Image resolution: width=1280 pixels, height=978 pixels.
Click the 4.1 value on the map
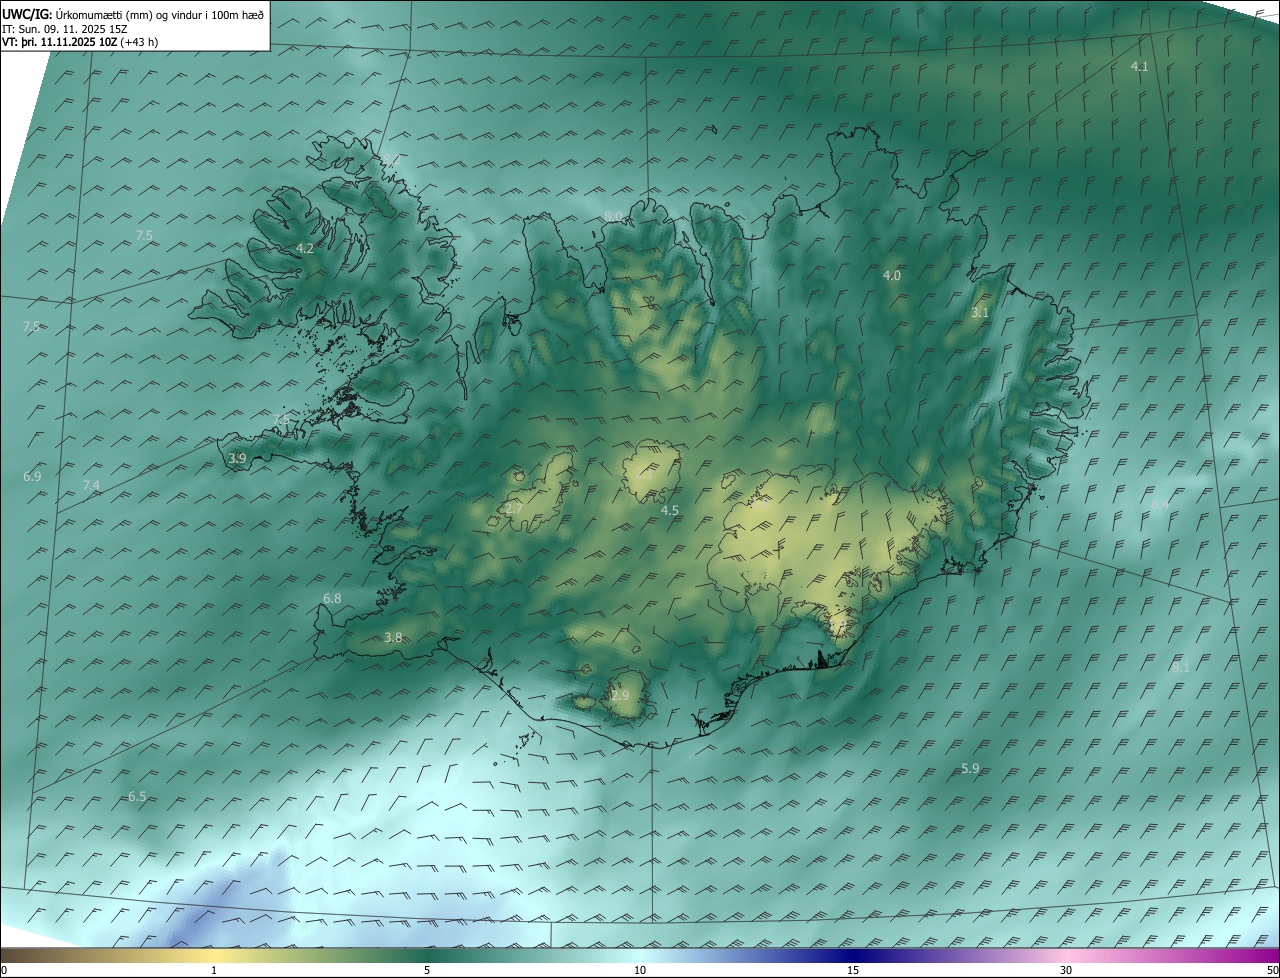point(1139,66)
